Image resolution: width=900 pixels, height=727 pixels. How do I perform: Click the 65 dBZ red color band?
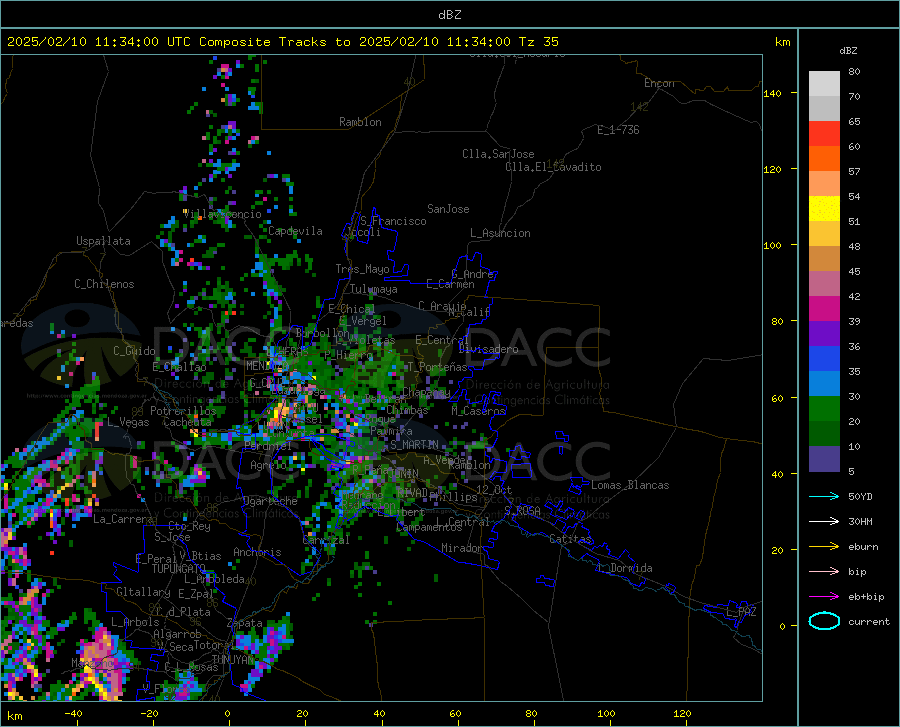pyautogui.click(x=824, y=134)
